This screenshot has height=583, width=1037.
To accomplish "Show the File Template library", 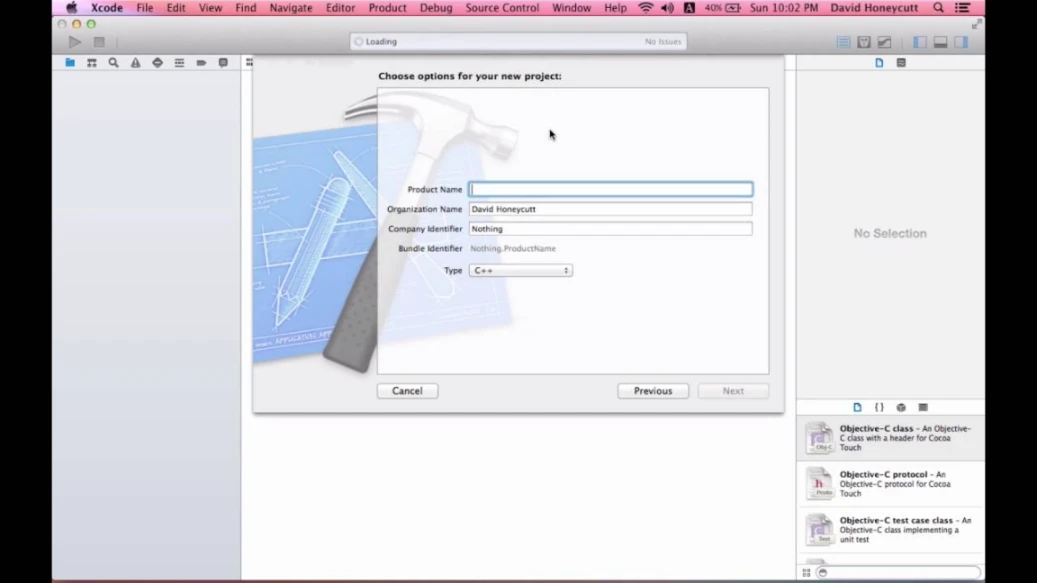I will click(x=857, y=407).
